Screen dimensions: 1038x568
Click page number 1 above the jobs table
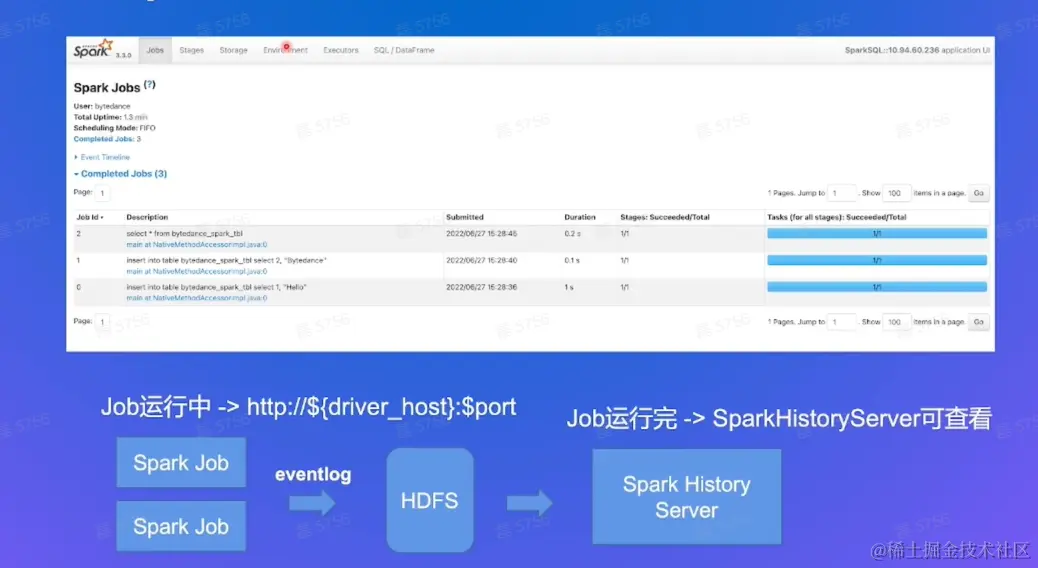(102, 193)
